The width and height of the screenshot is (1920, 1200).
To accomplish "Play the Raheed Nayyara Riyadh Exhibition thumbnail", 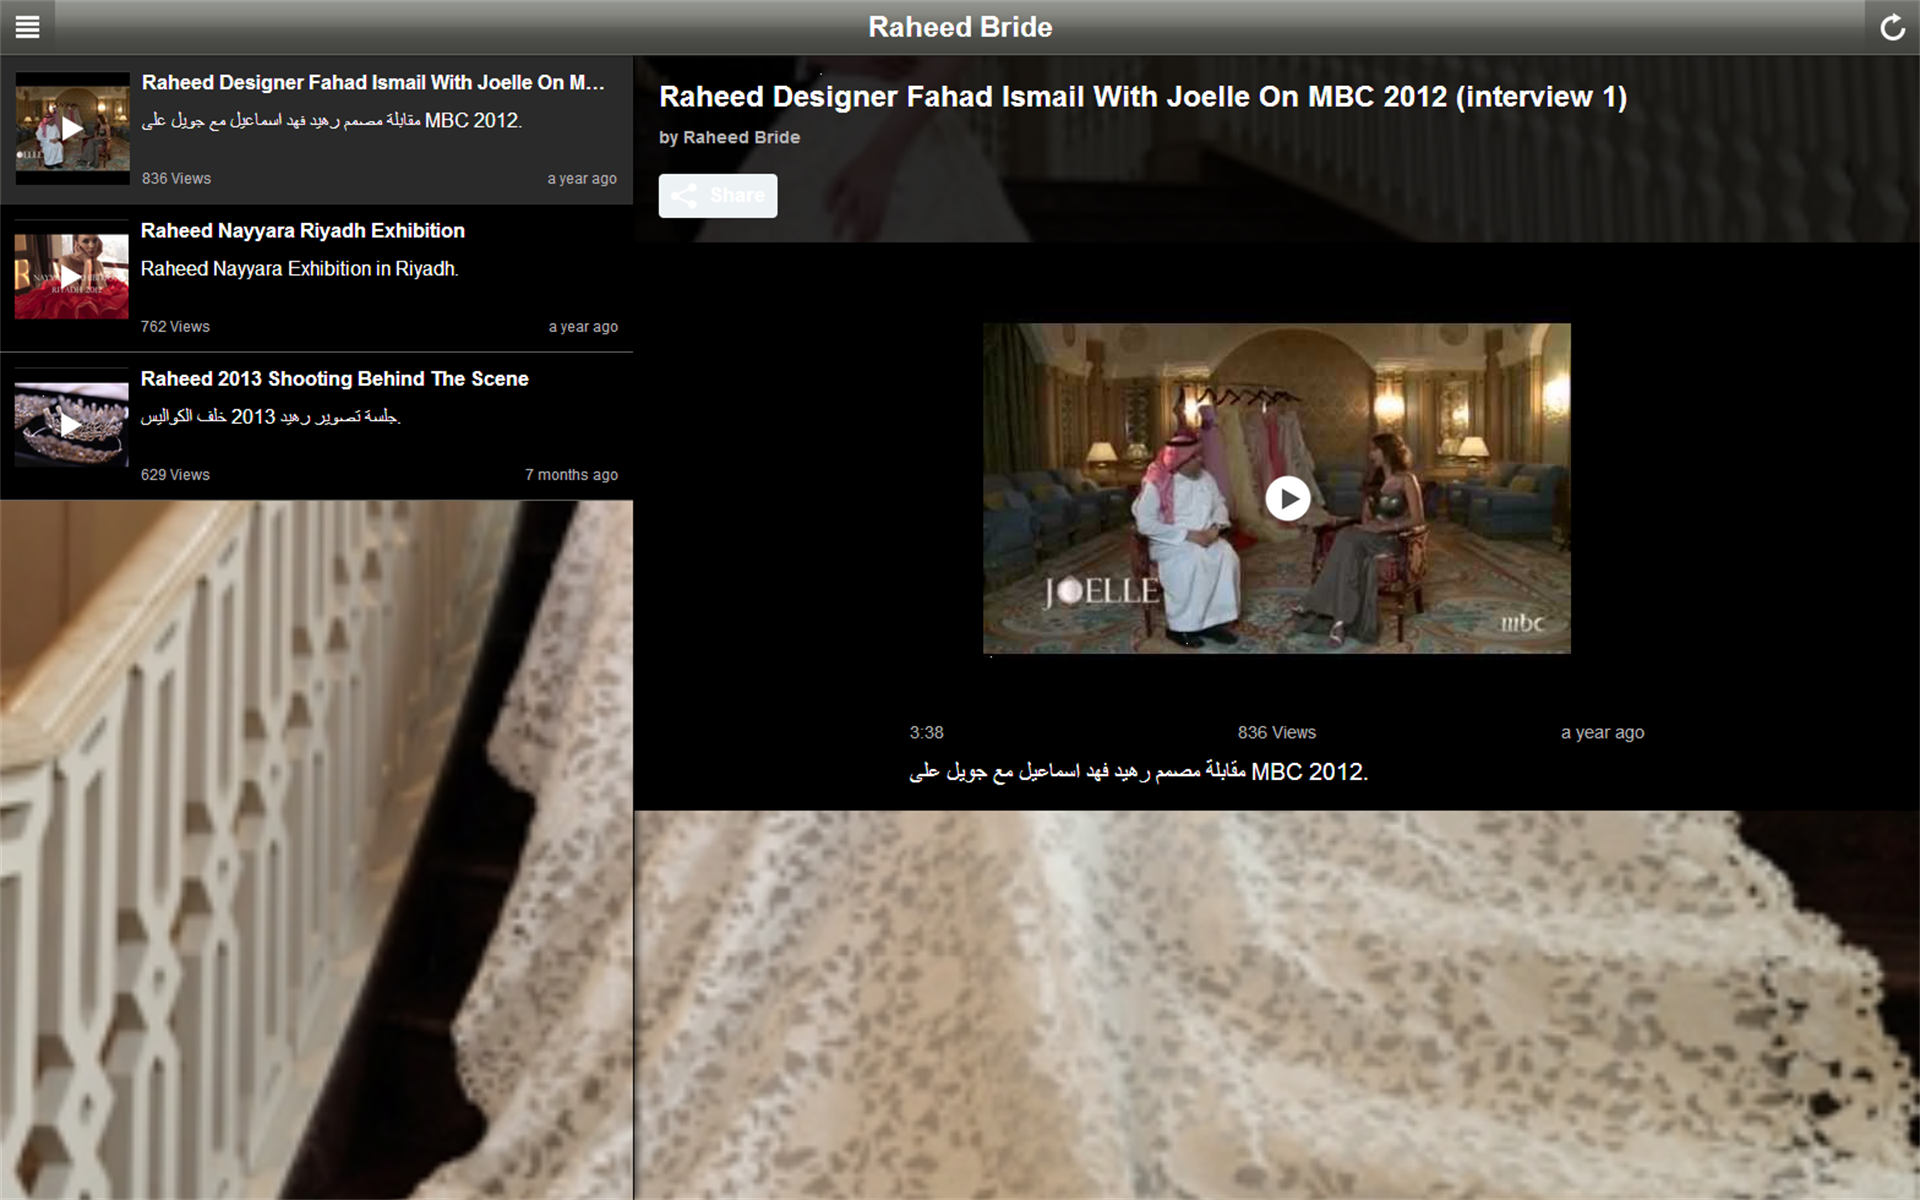I will tap(70, 276).
